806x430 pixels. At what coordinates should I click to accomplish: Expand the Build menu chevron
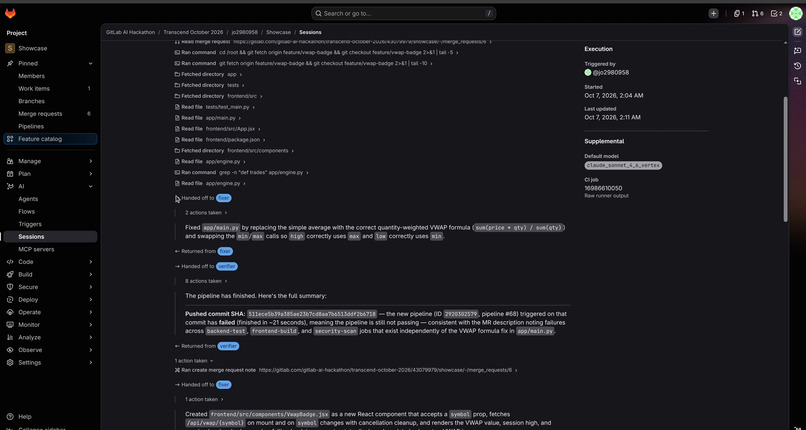90,274
